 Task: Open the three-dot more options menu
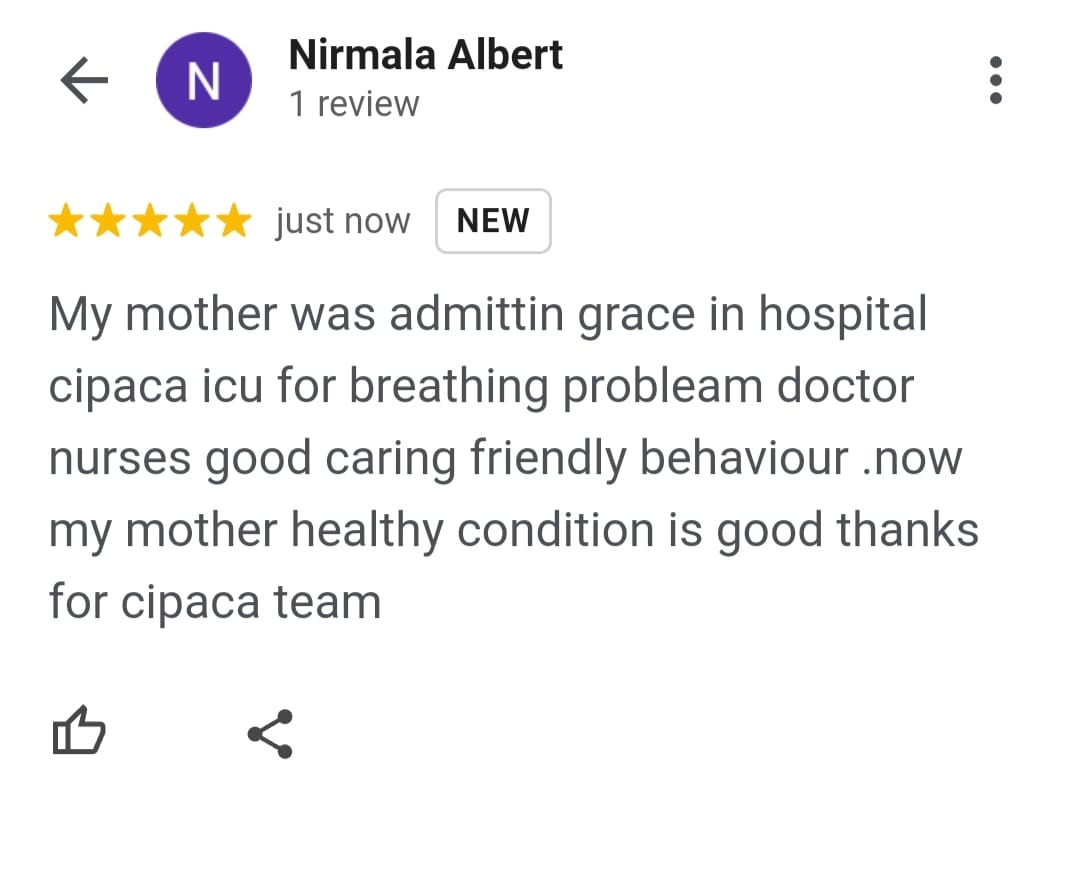994,80
